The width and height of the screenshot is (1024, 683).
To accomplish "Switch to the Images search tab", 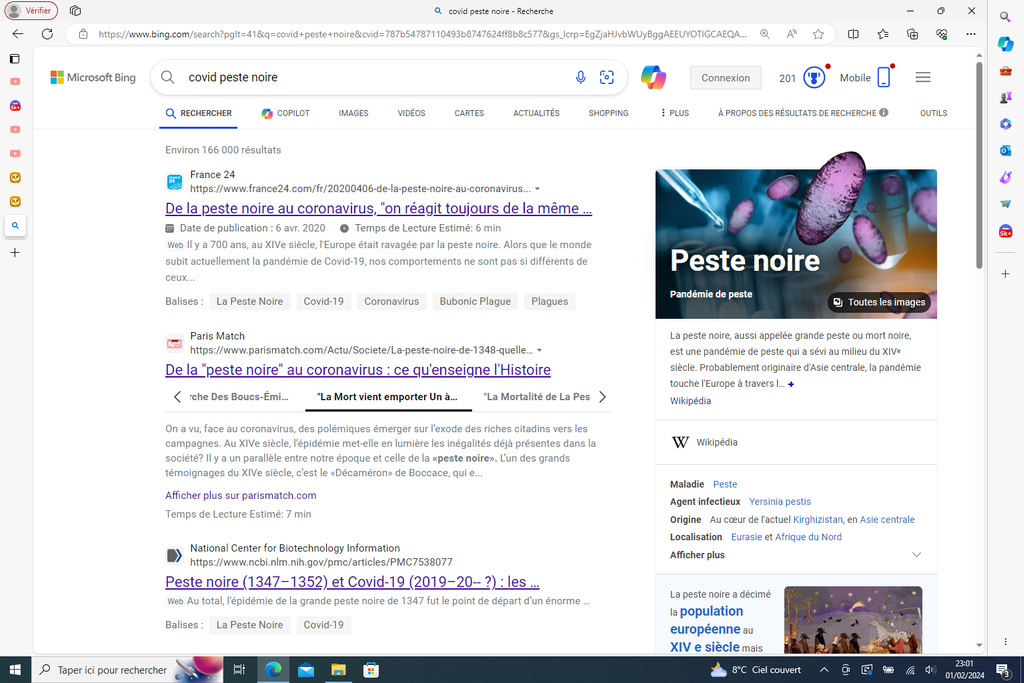I will pos(353,114).
